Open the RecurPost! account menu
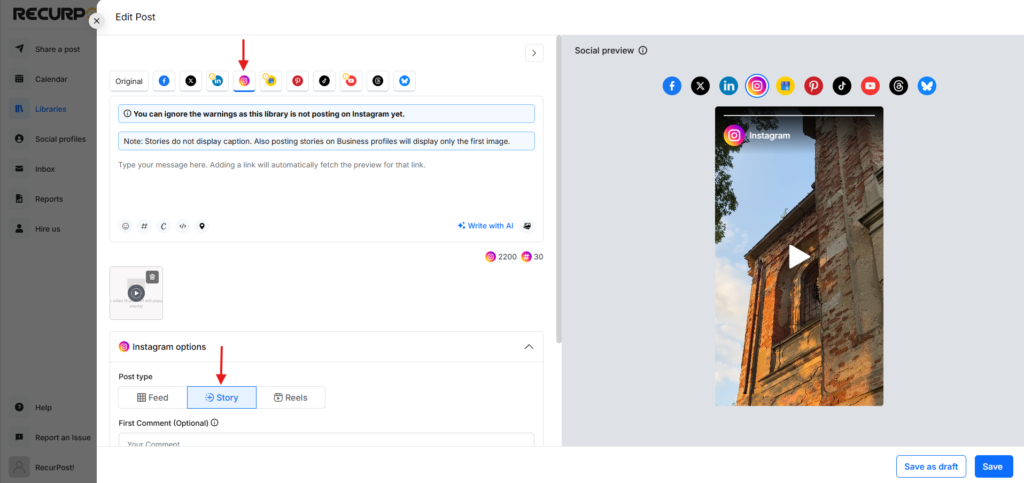This screenshot has width=1024, height=483. [48, 467]
